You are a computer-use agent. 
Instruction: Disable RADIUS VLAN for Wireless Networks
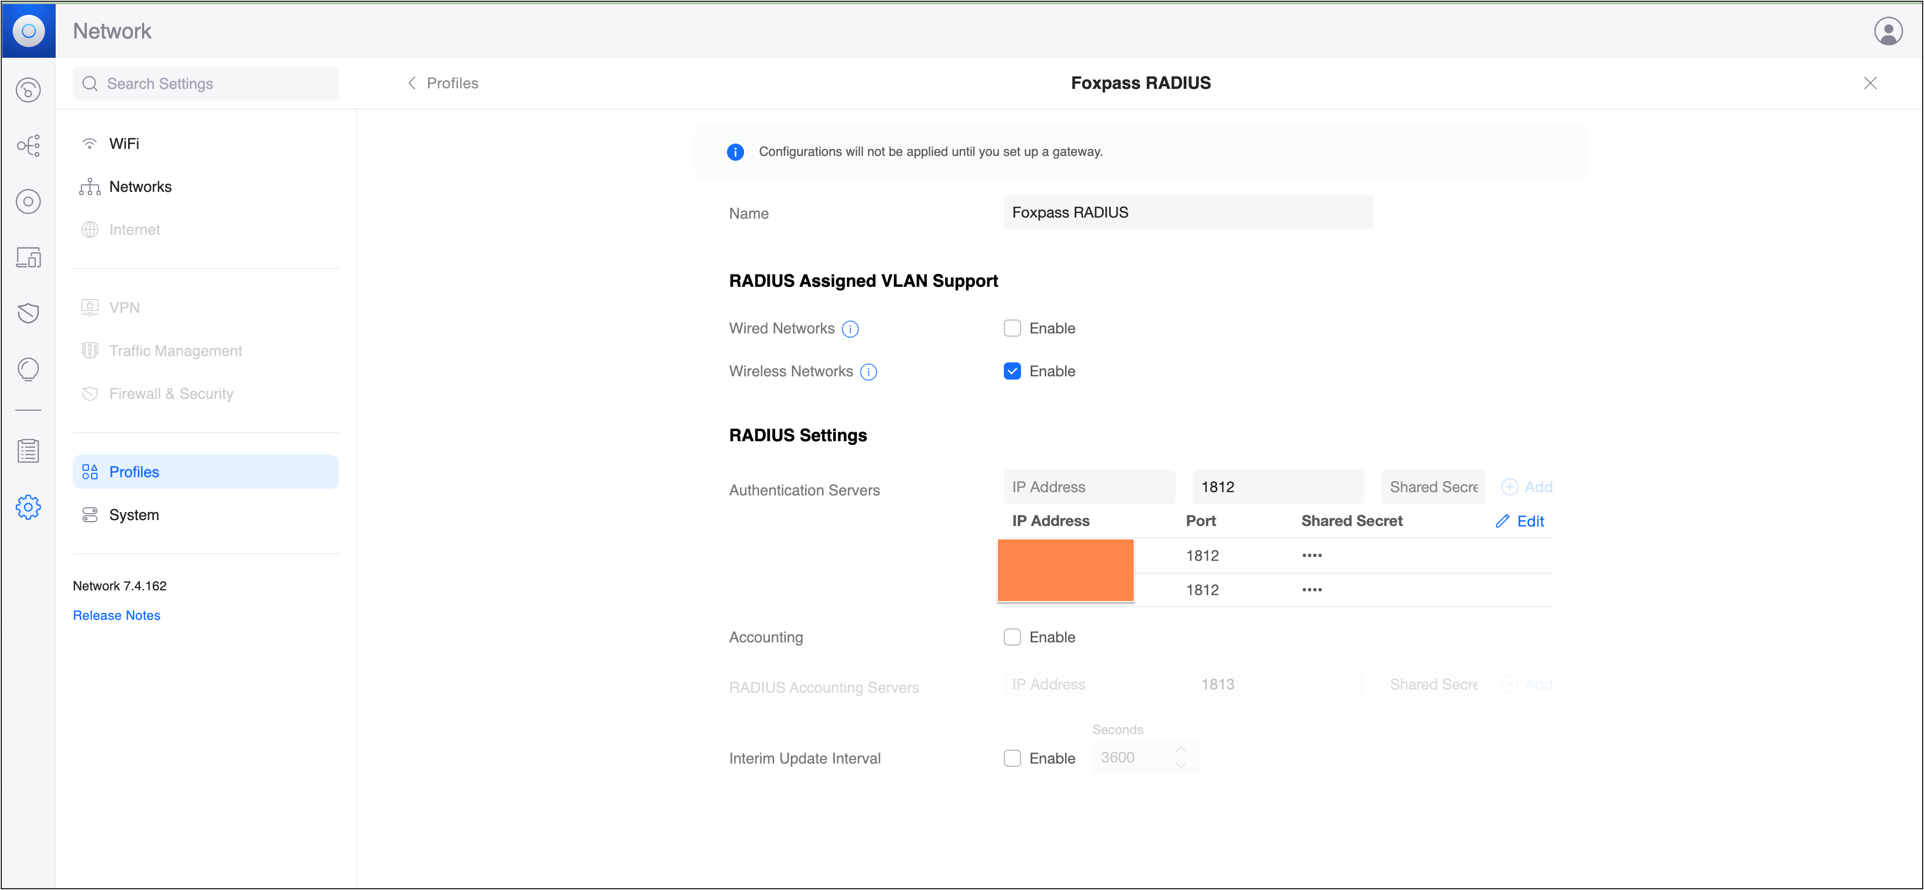1012,371
